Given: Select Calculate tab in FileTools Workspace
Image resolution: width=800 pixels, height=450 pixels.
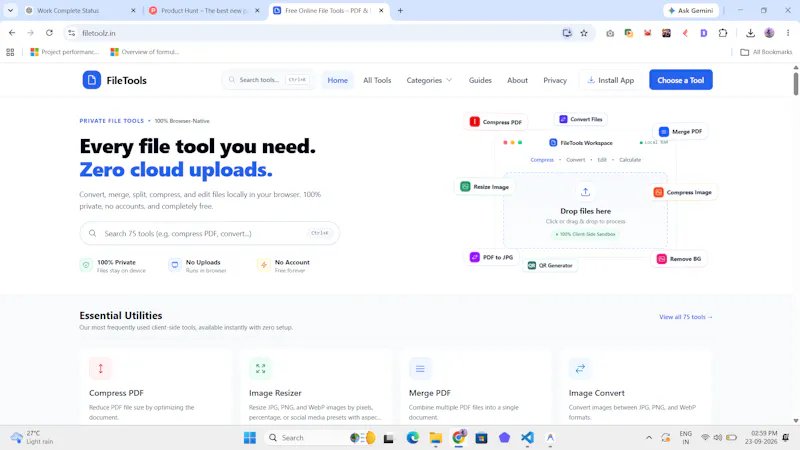Looking at the screenshot, I should [630, 160].
